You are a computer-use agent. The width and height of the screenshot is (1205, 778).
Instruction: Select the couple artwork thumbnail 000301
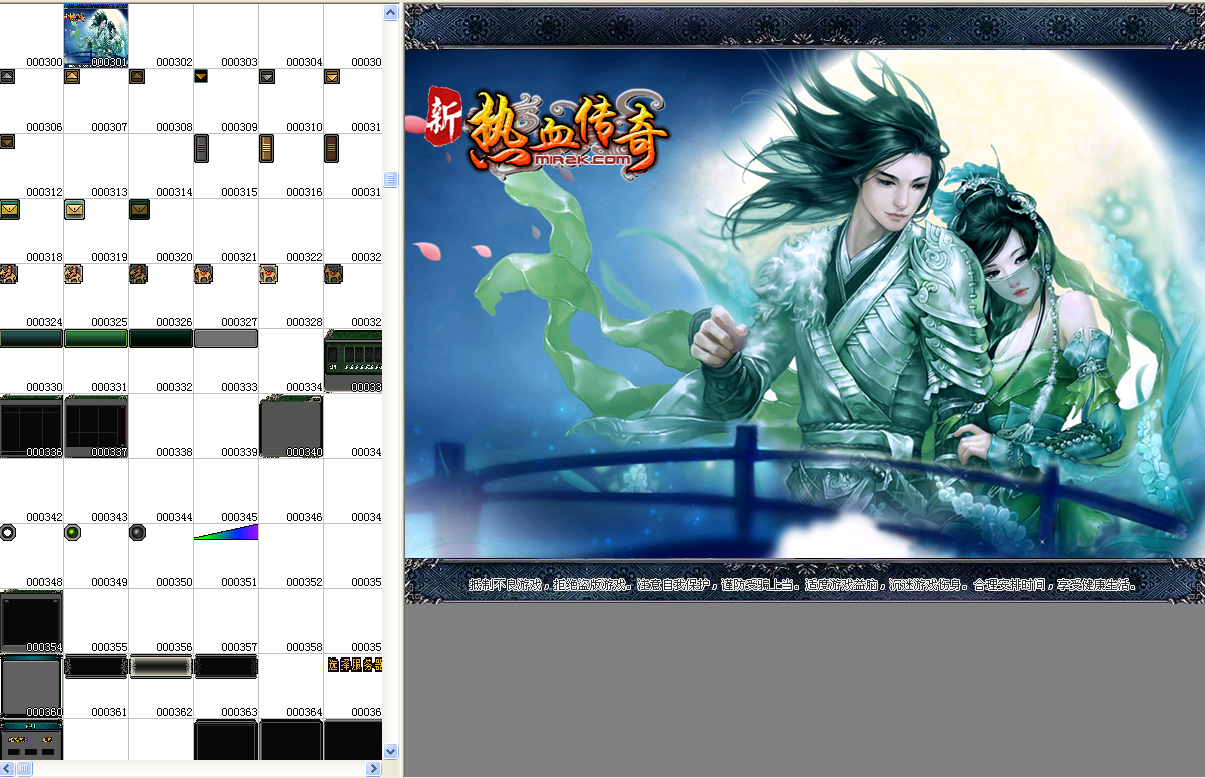pos(96,35)
